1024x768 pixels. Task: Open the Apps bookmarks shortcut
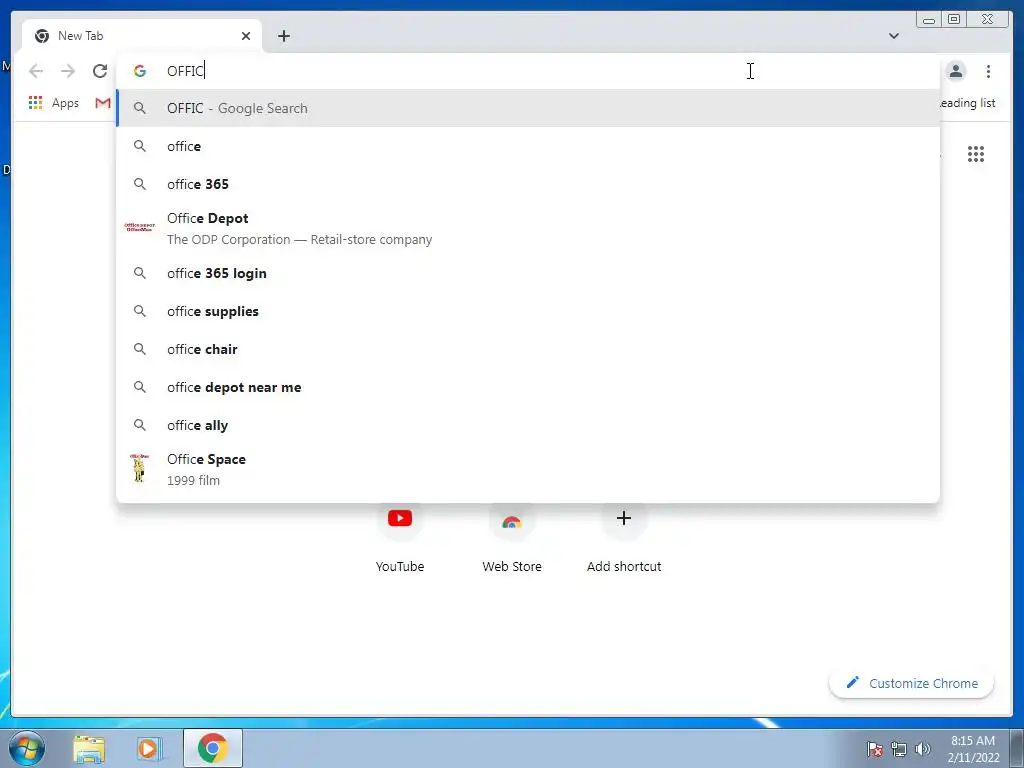(x=54, y=103)
